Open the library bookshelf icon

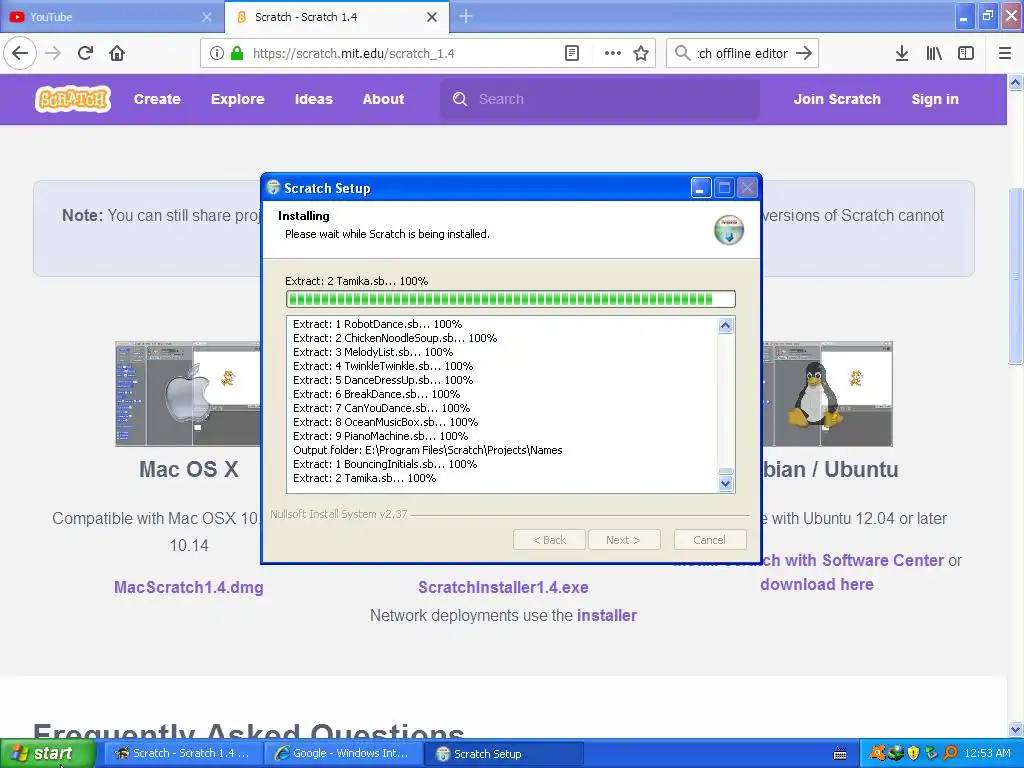pos(934,54)
